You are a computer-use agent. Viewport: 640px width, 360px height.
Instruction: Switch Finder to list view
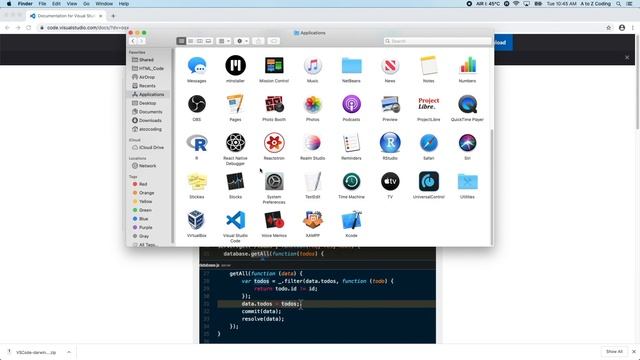[191, 41]
